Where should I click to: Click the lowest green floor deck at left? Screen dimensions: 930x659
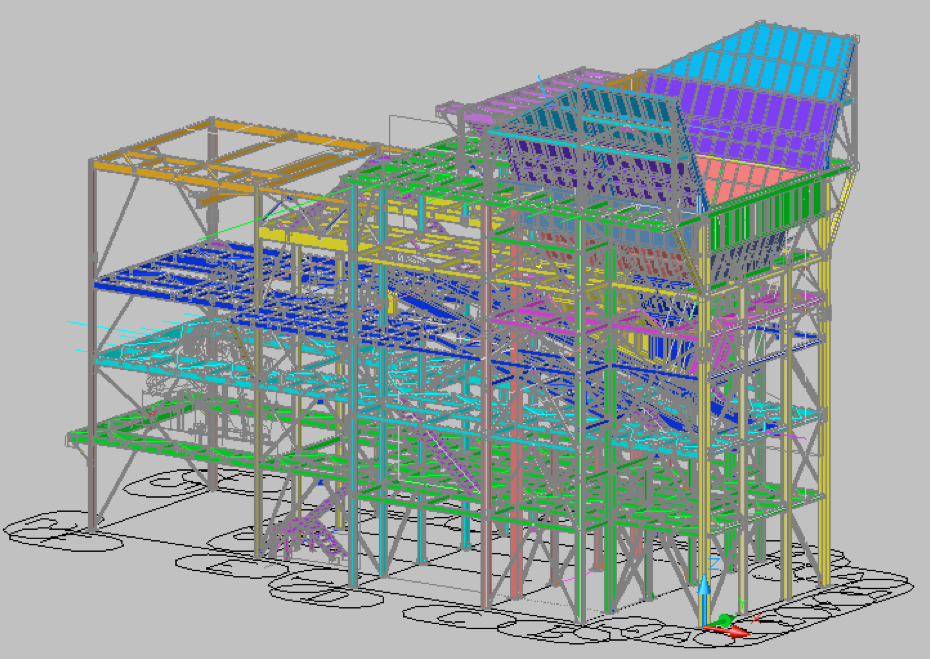[x=120, y=434]
